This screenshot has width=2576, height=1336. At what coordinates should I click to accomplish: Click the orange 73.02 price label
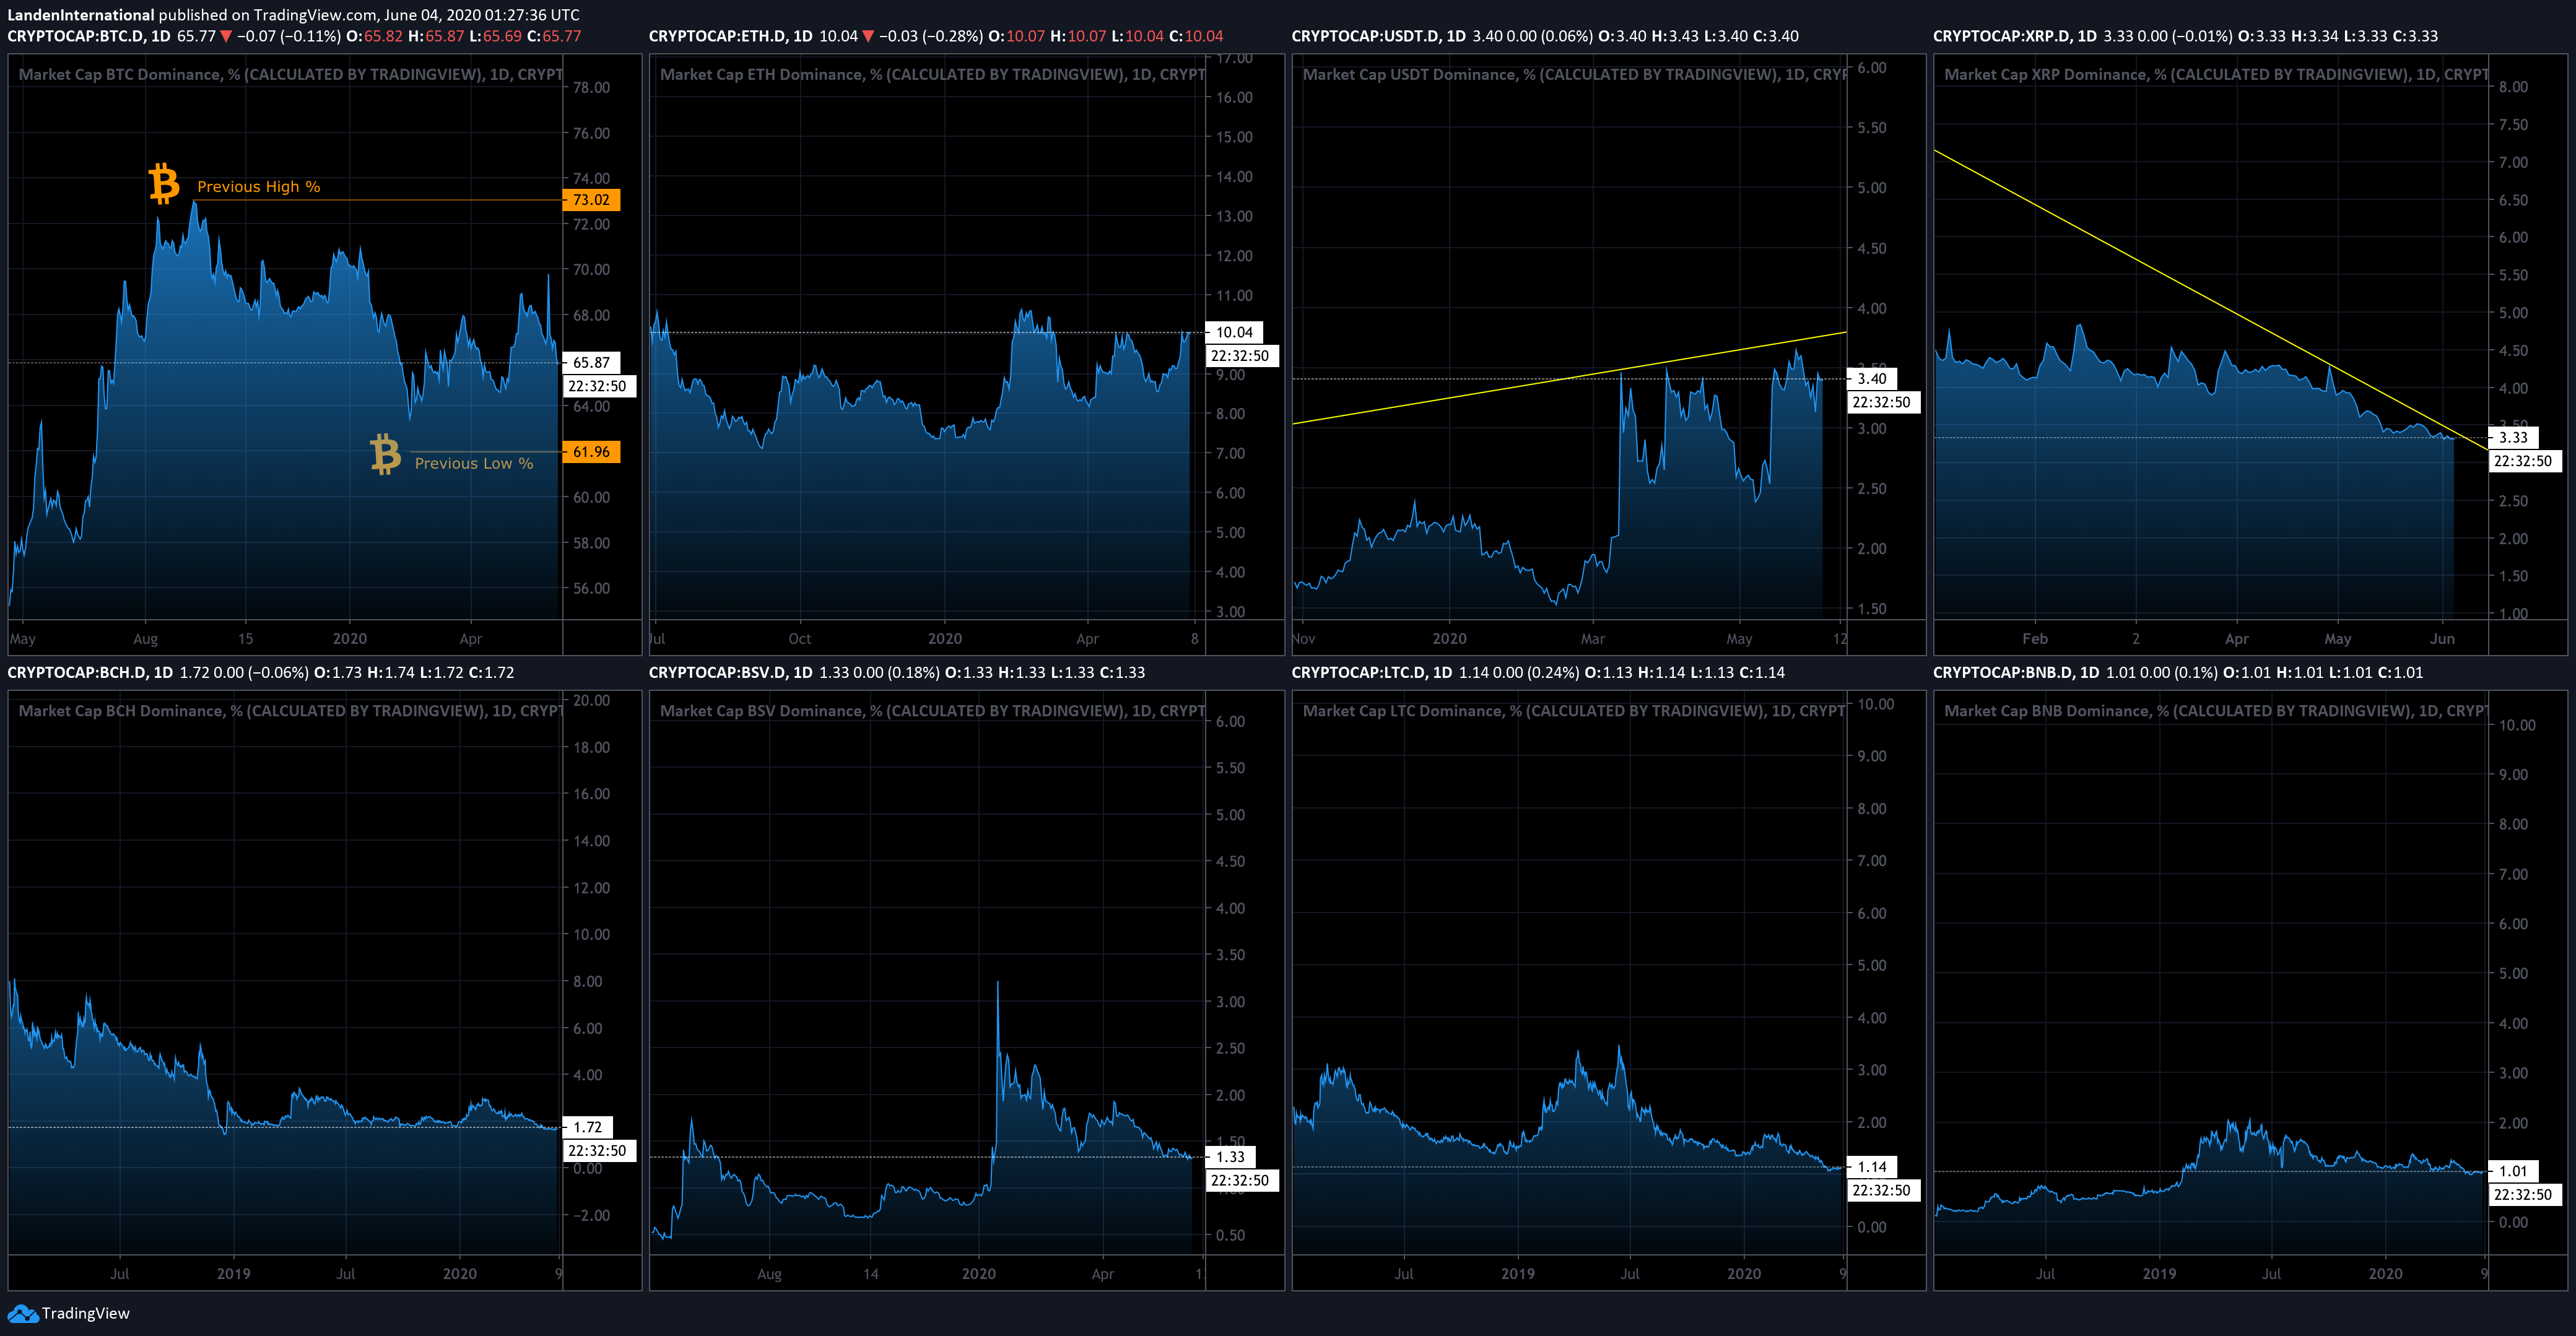(592, 200)
